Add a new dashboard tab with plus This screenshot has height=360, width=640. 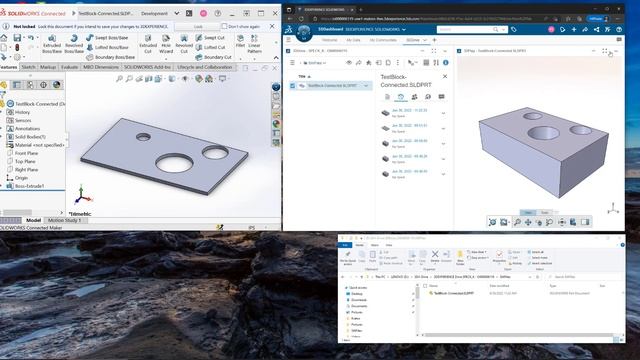click(434, 40)
